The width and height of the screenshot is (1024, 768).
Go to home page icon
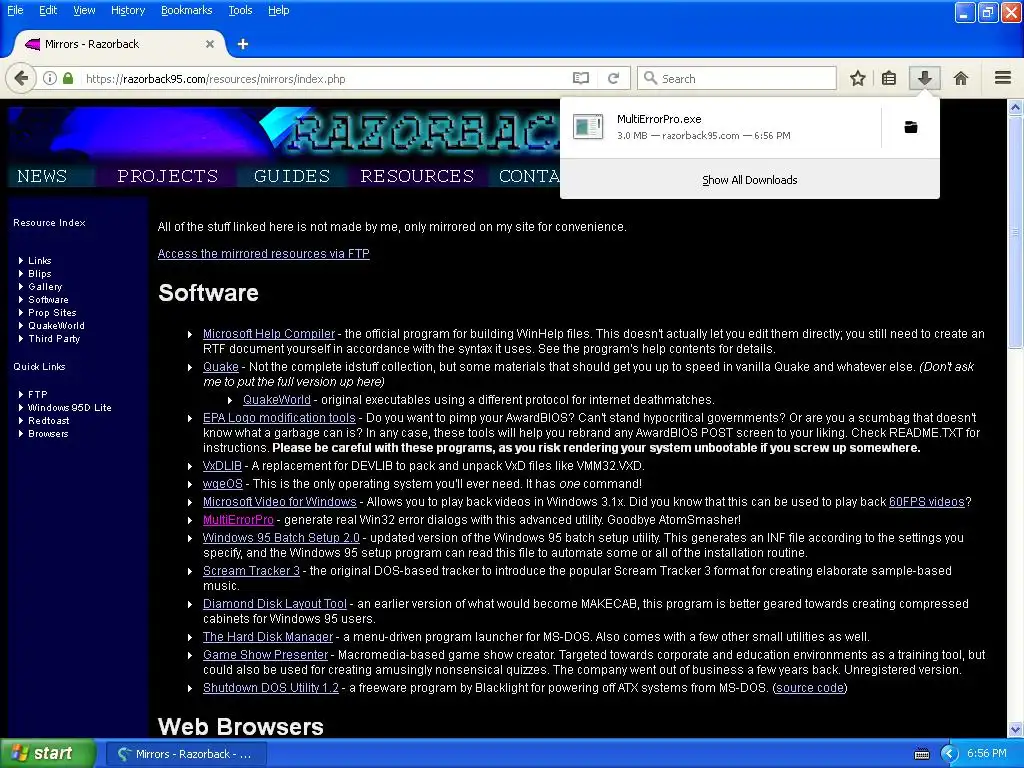(961, 78)
